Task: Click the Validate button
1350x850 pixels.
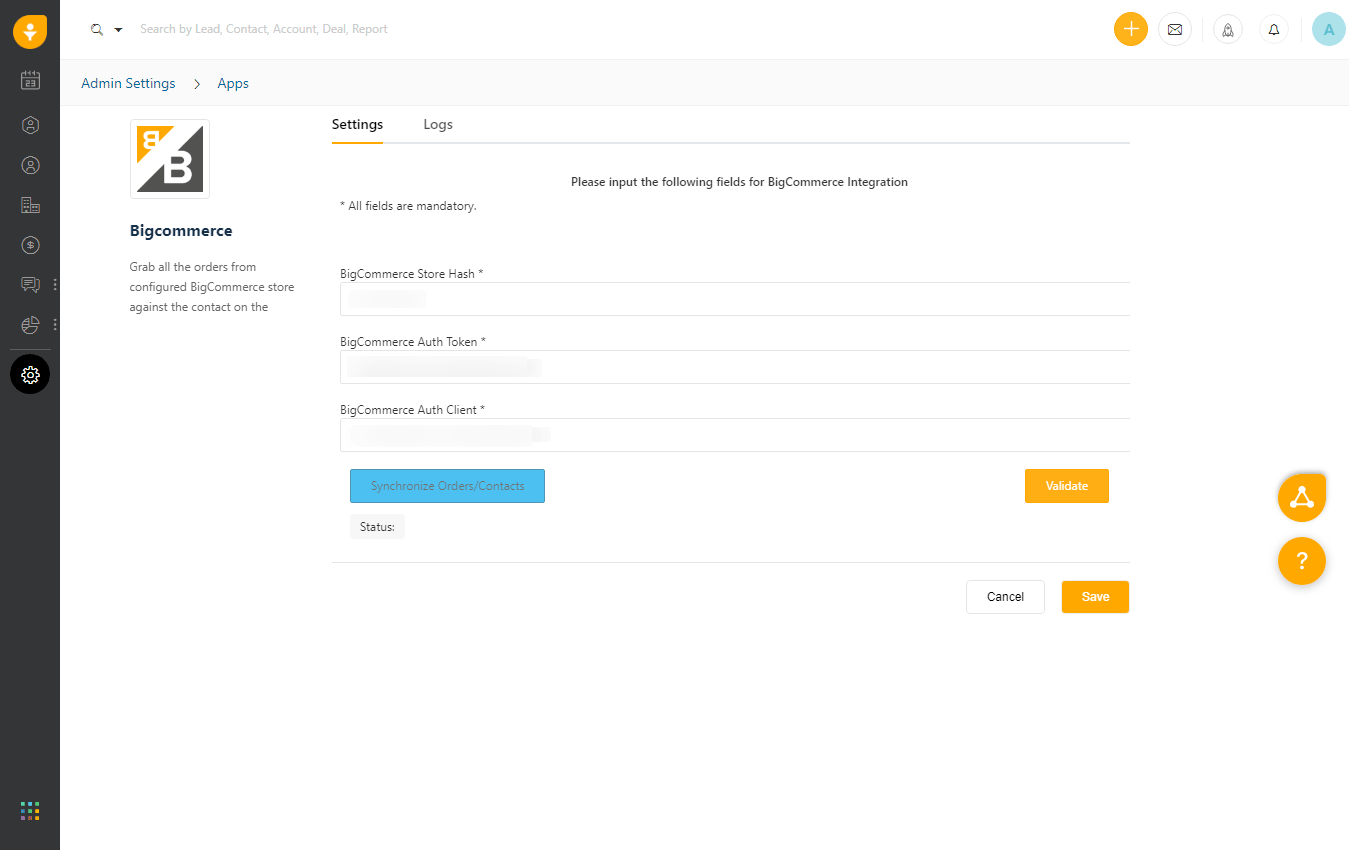Action: (x=1066, y=485)
